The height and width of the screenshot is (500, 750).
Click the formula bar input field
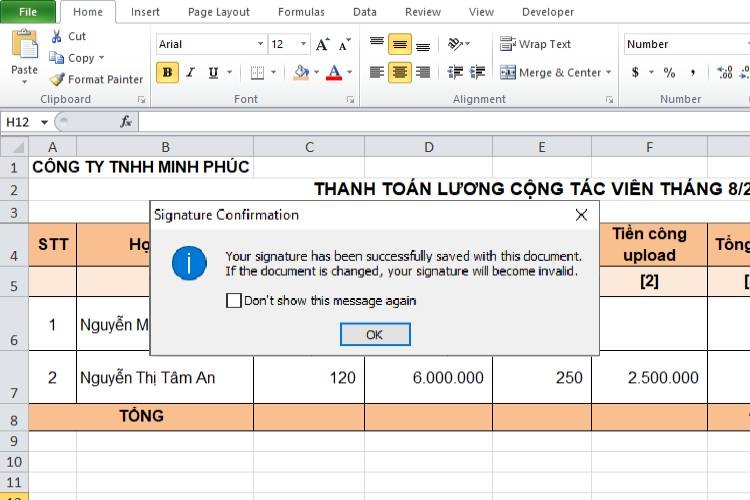(x=444, y=122)
